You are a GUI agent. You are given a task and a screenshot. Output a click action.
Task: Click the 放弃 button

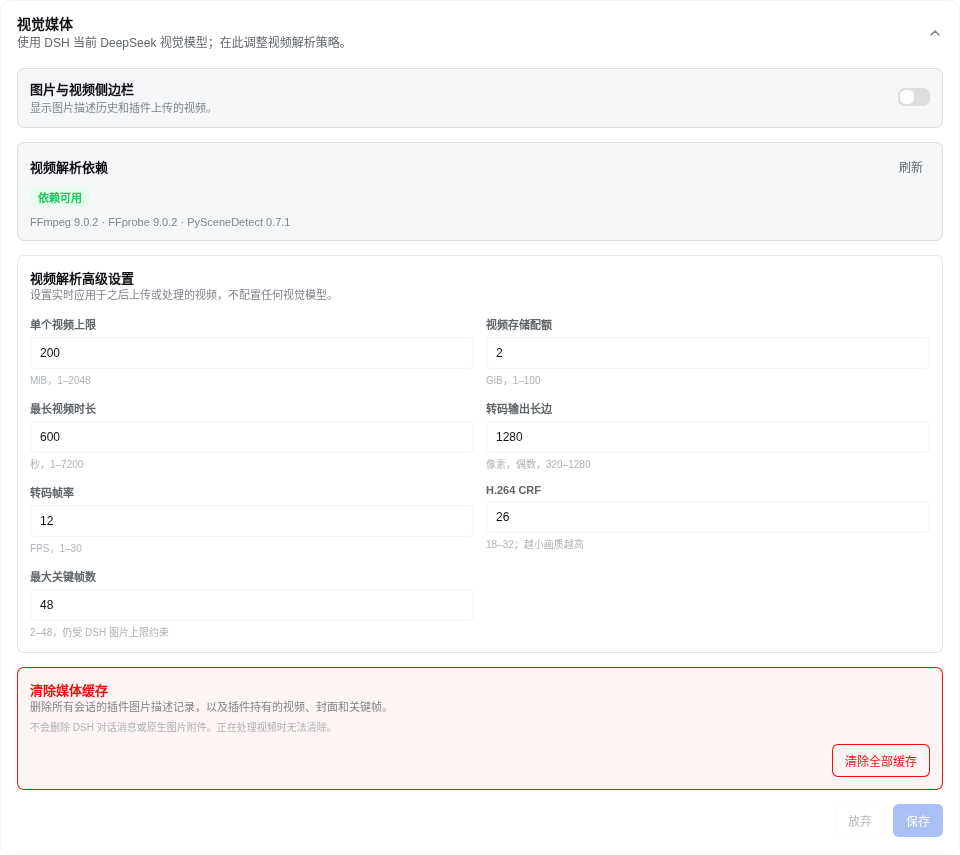(x=860, y=821)
